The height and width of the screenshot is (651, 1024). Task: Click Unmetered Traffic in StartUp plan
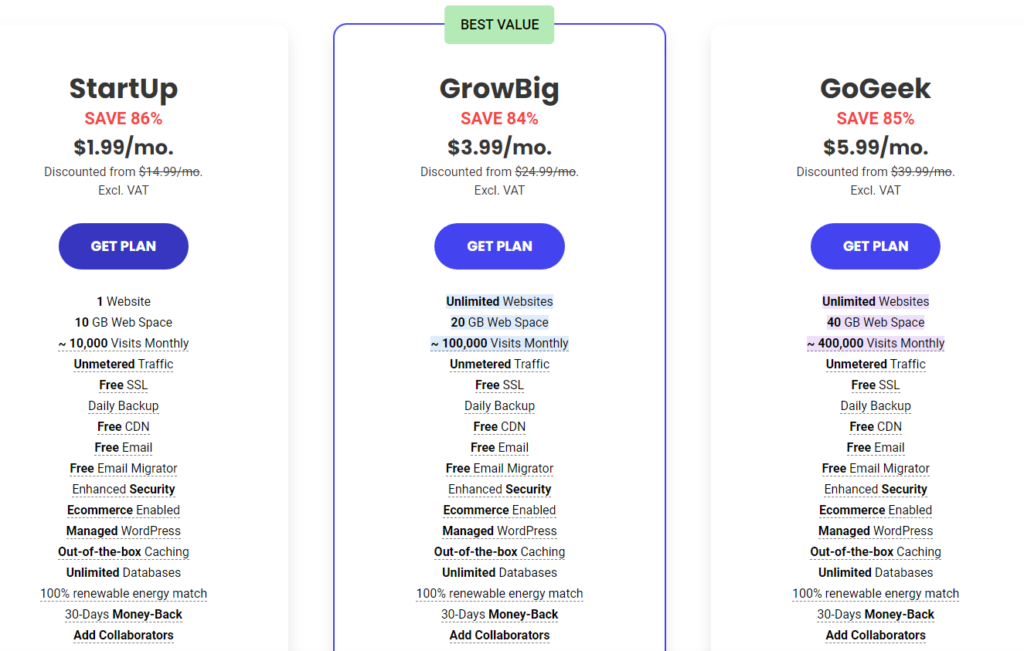pos(123,364)
